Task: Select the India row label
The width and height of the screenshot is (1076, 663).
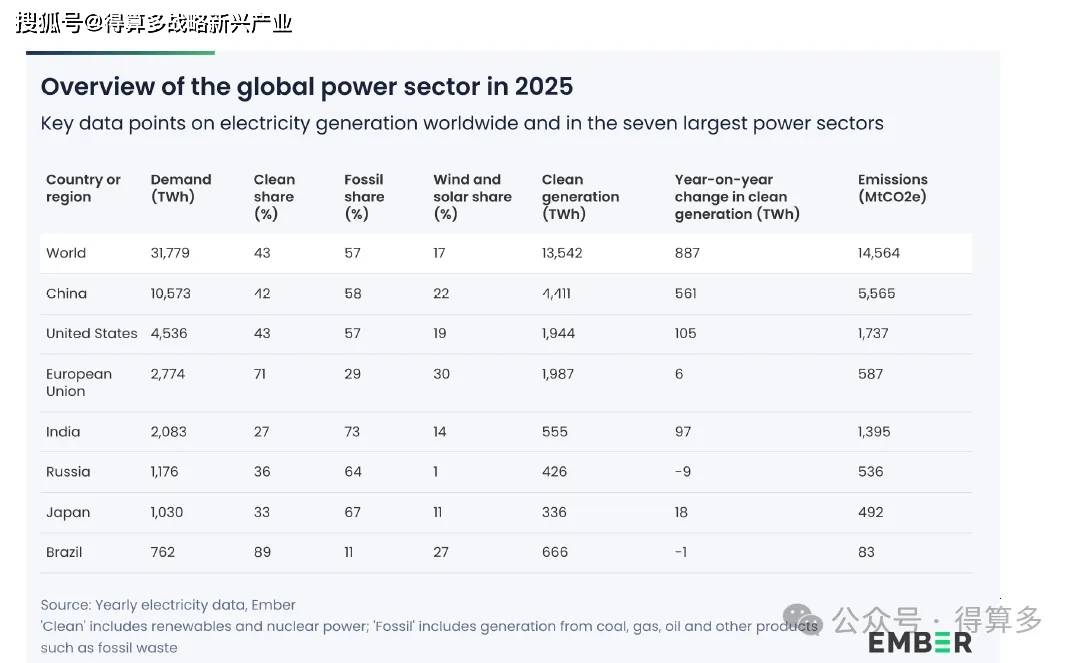Action: (x=63, y=432)
